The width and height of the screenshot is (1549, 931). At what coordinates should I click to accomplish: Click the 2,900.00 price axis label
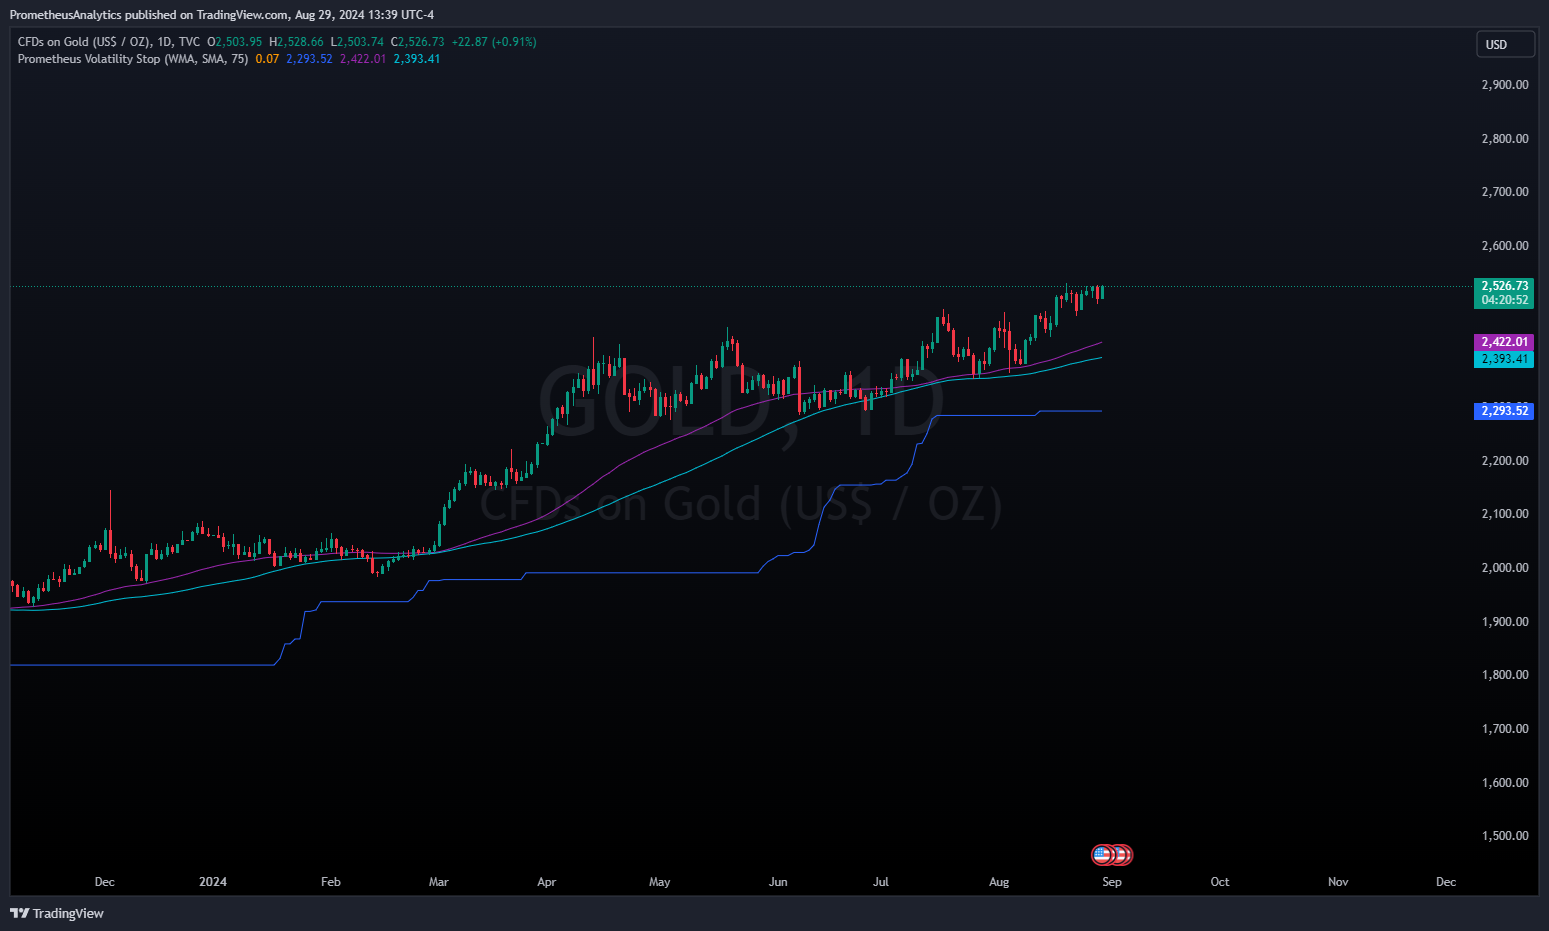(x=1505, y=85)
